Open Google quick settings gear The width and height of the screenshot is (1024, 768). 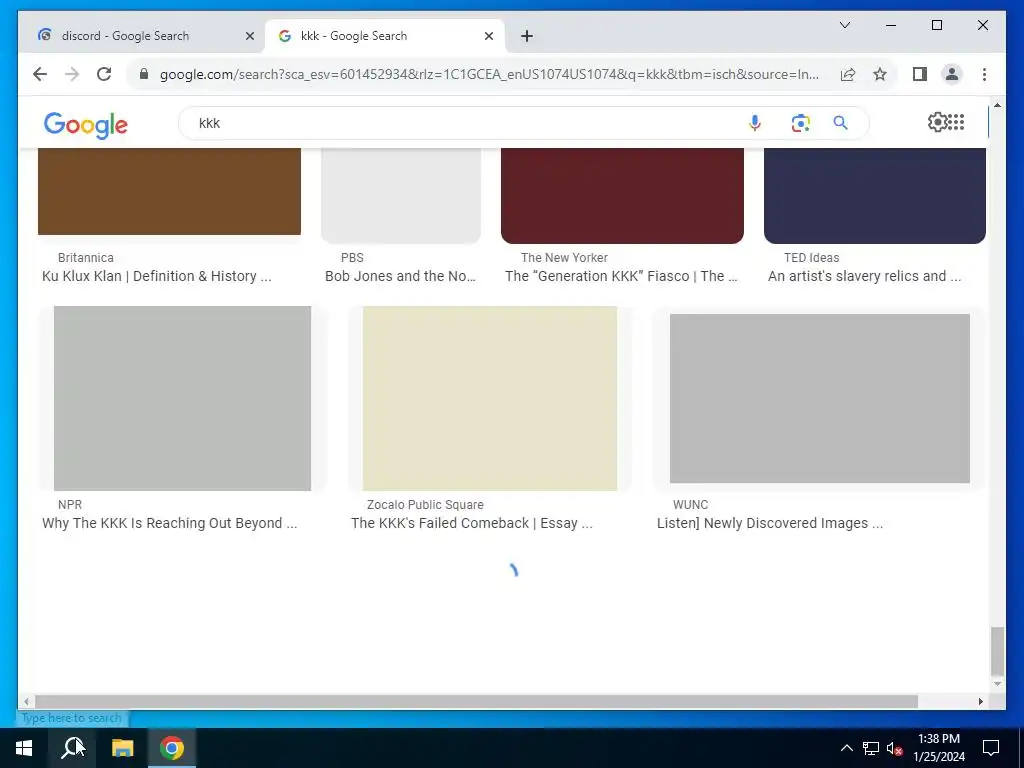click(937, 122)
